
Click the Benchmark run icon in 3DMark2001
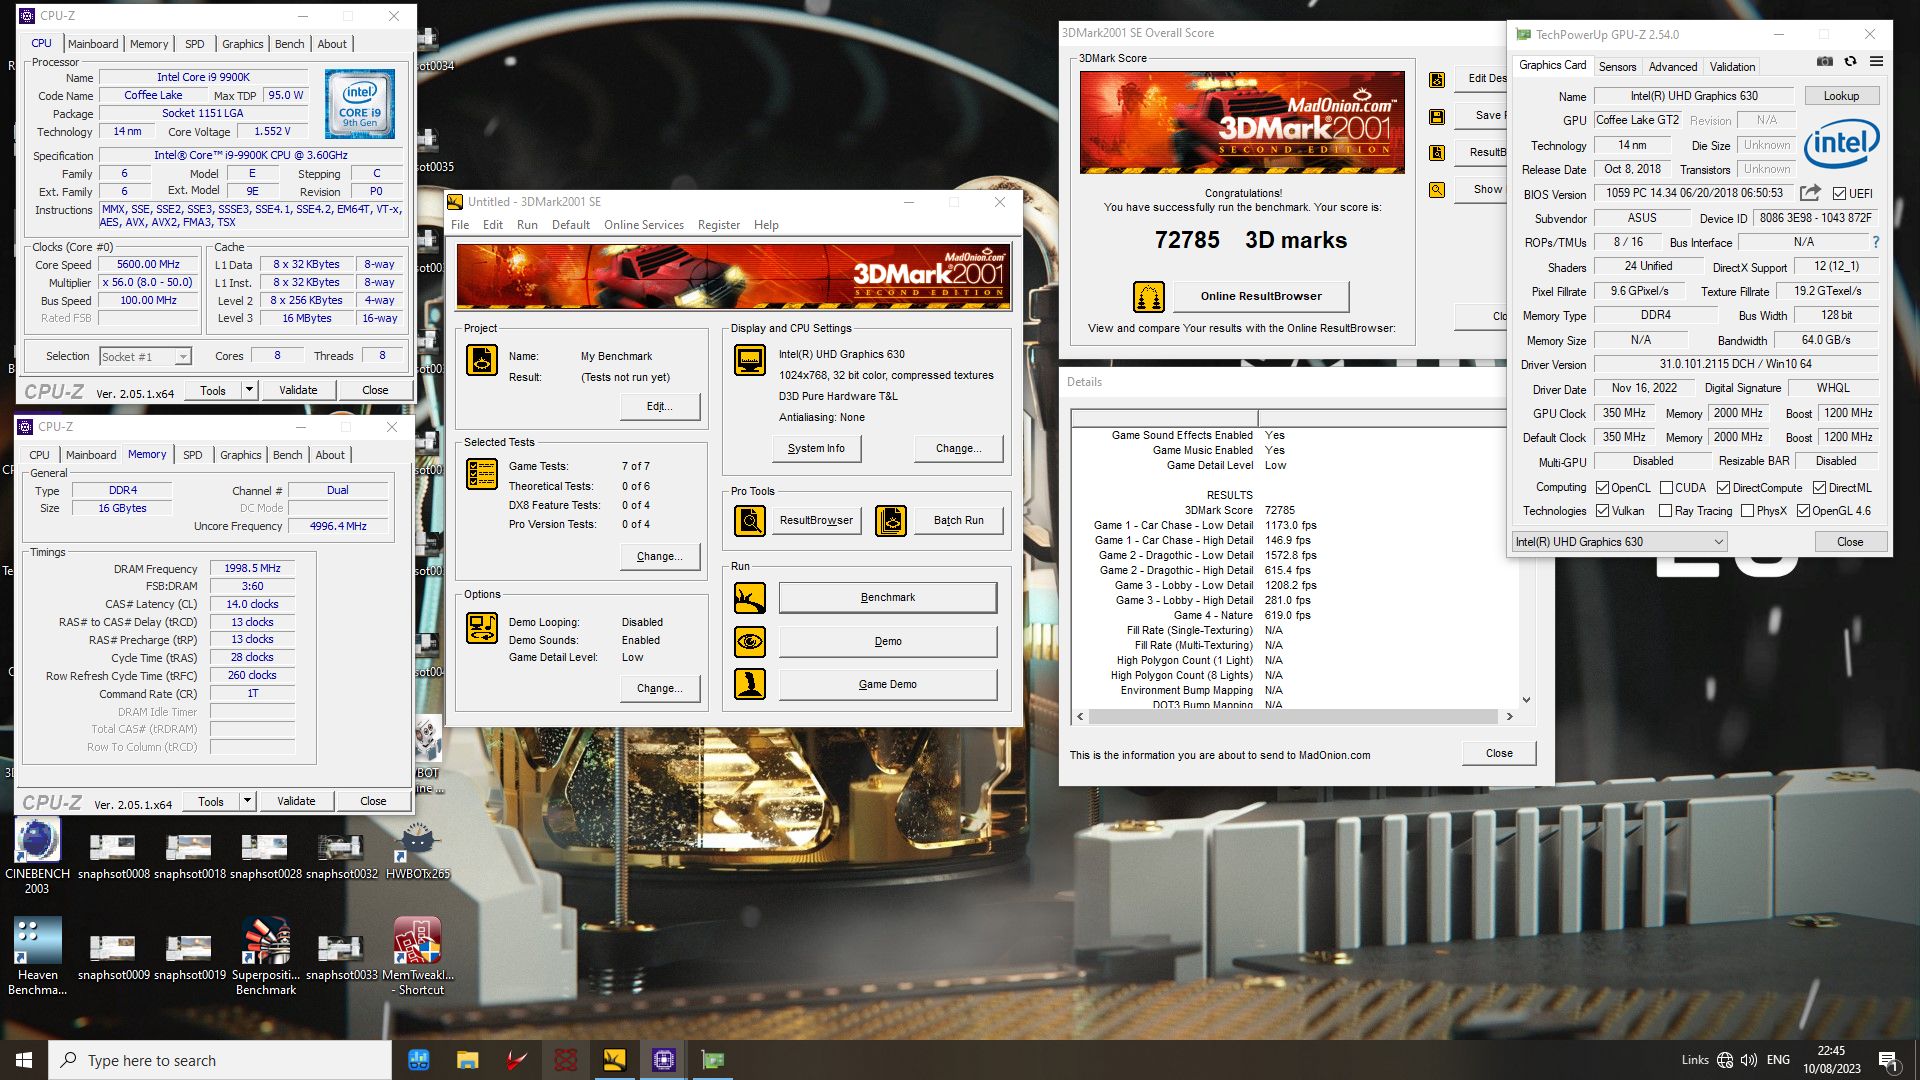pyautogui.click(x=750, y=598)
